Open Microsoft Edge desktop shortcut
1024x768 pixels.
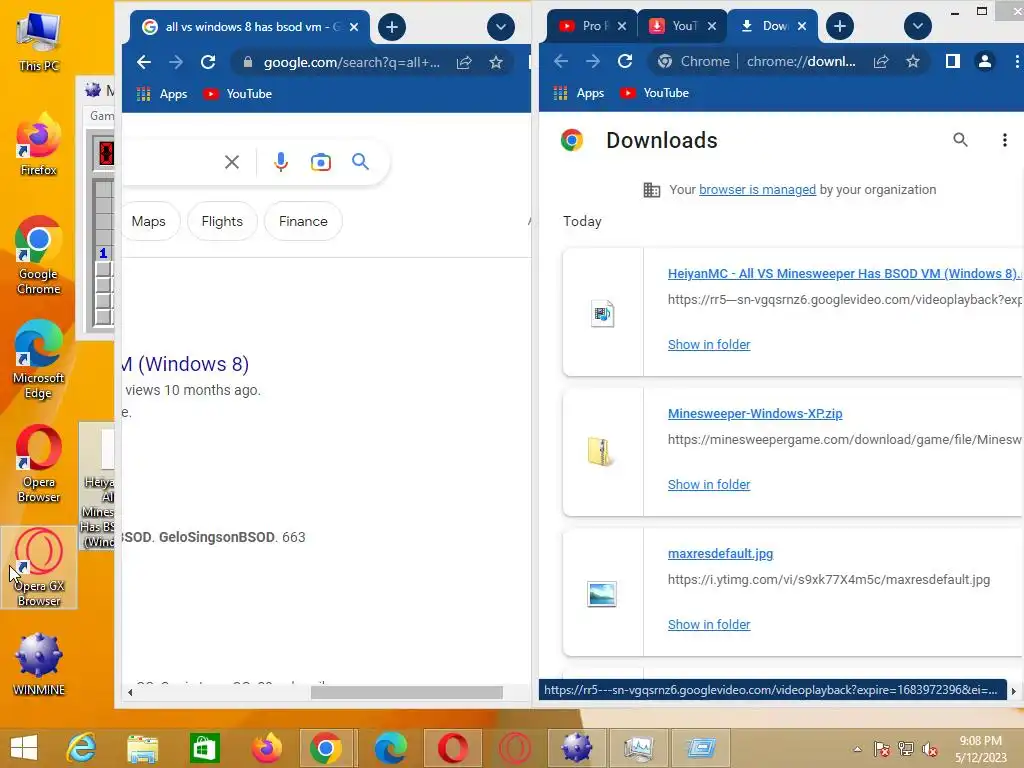click(39, 359)
